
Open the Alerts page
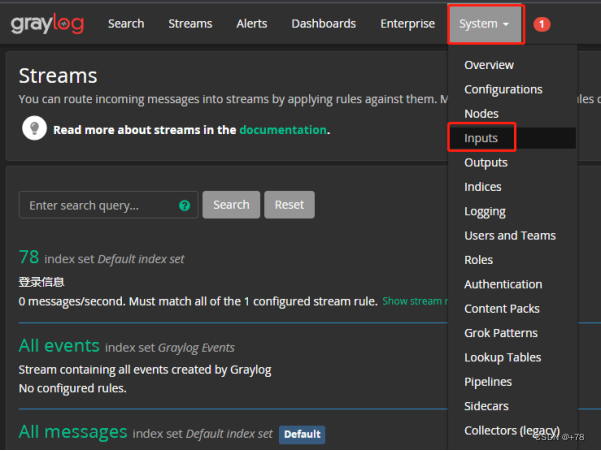tap(251, 24)
